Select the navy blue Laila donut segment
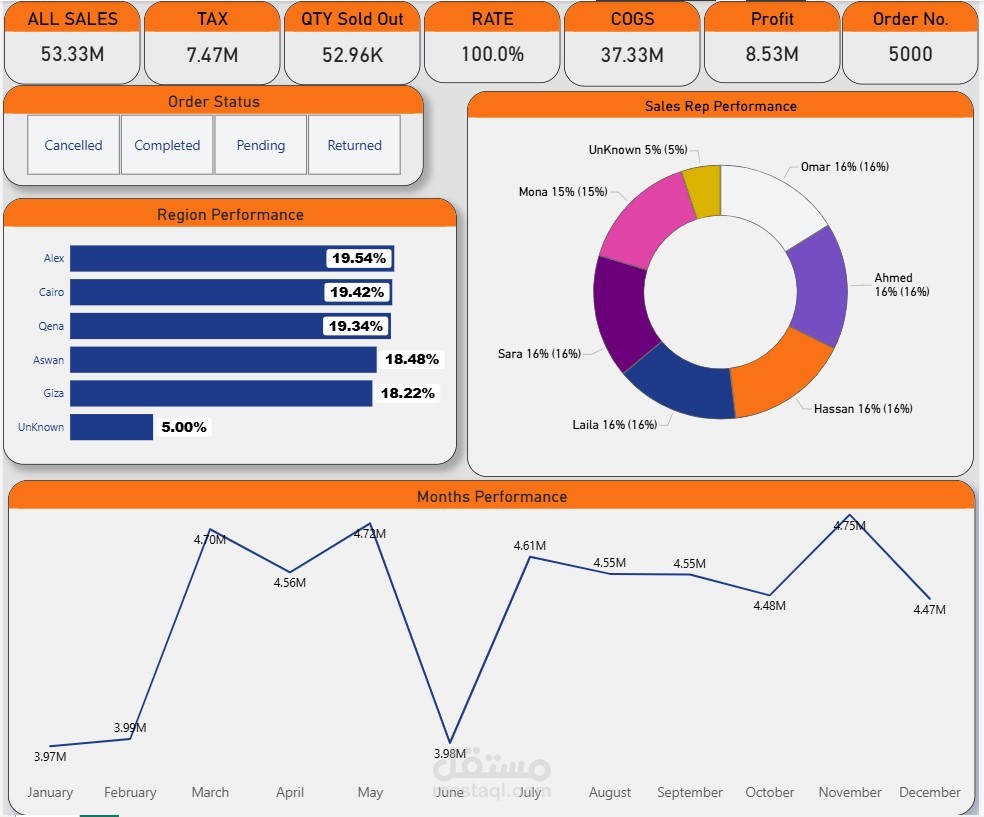 [x=683, y=387]
